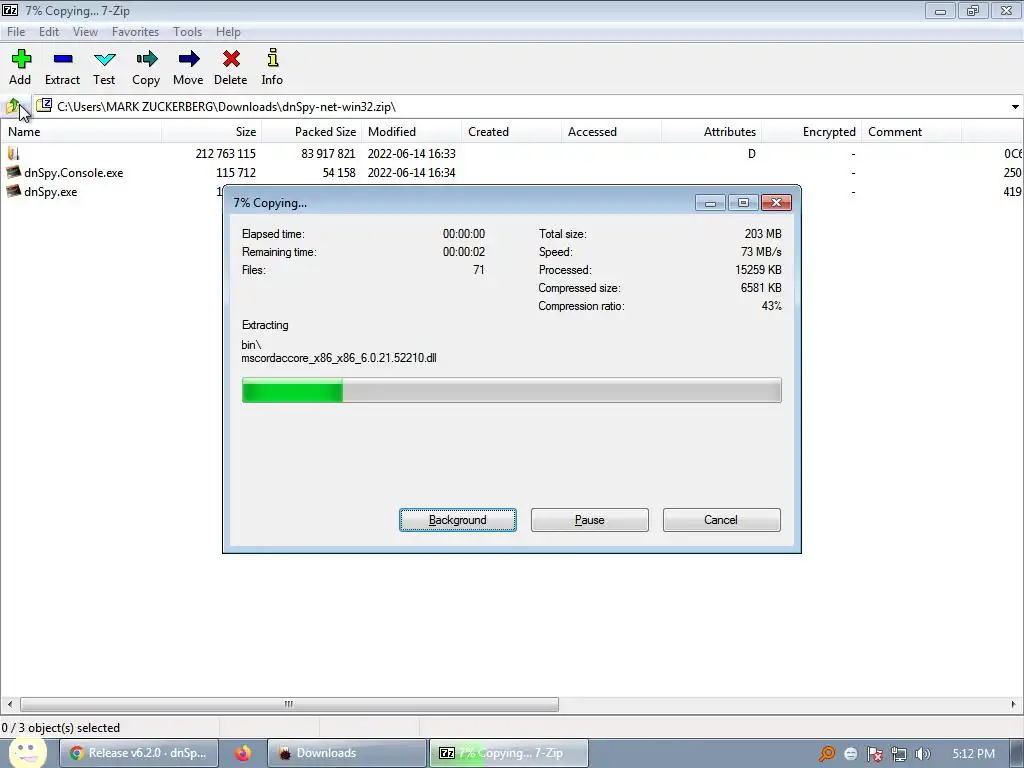The height and width of the screenshot is (768, 1024).
Task: Click the 0 / 3 object(s) selected status
Action: [61, 728]
